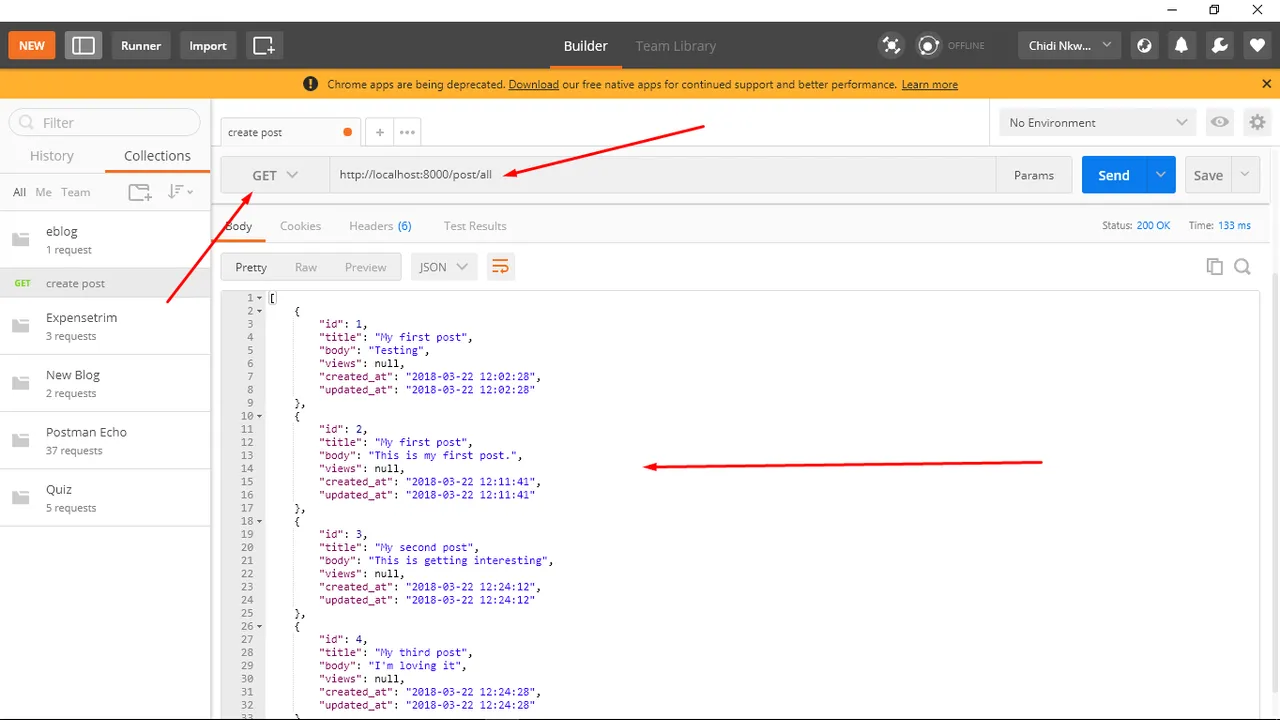
Task: Click the new collection folder icon
Action: tap(140, 192)
